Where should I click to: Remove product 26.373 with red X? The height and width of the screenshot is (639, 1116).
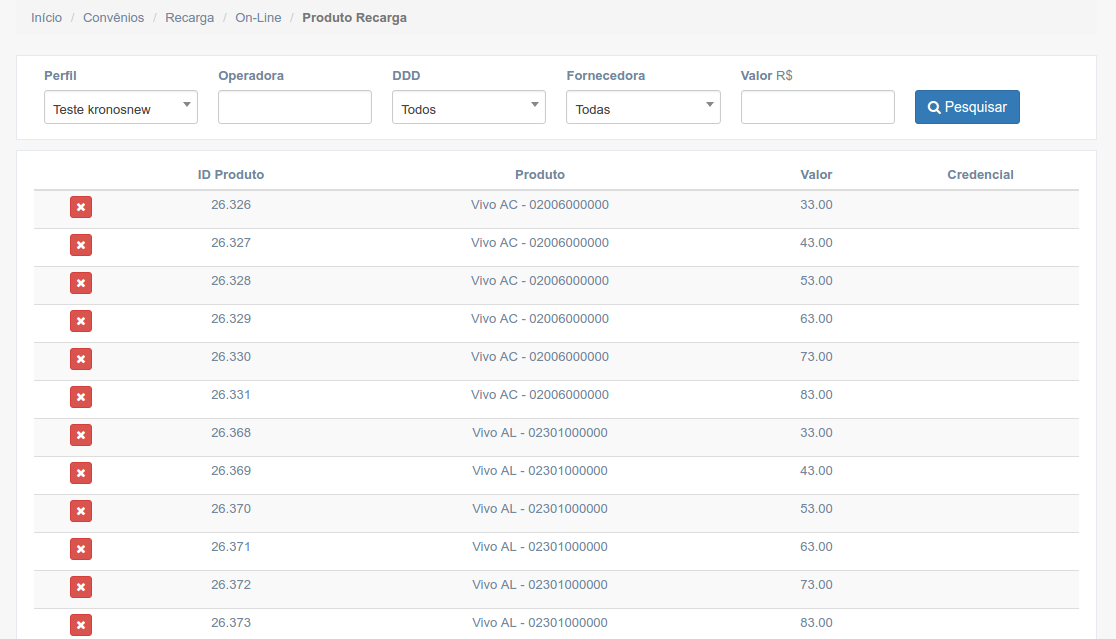(81, 625)
